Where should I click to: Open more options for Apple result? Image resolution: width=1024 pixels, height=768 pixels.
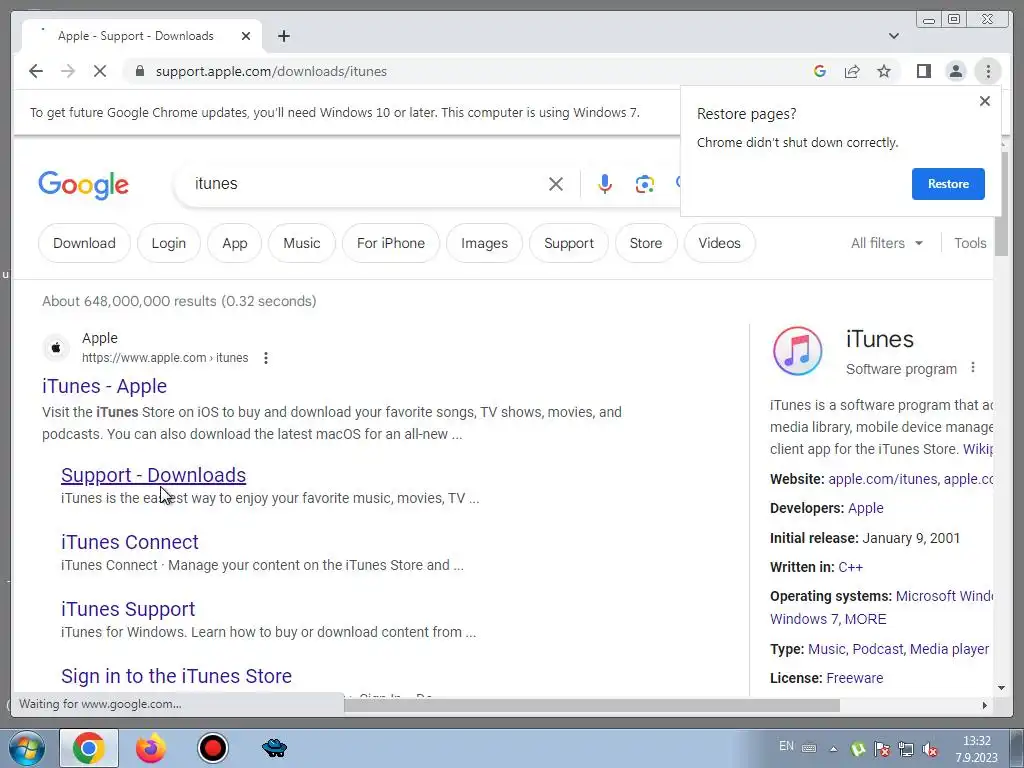pos(266,358)
